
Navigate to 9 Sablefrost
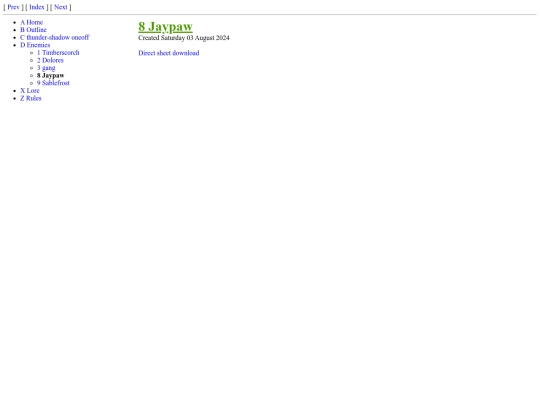[x=53, y=83]
